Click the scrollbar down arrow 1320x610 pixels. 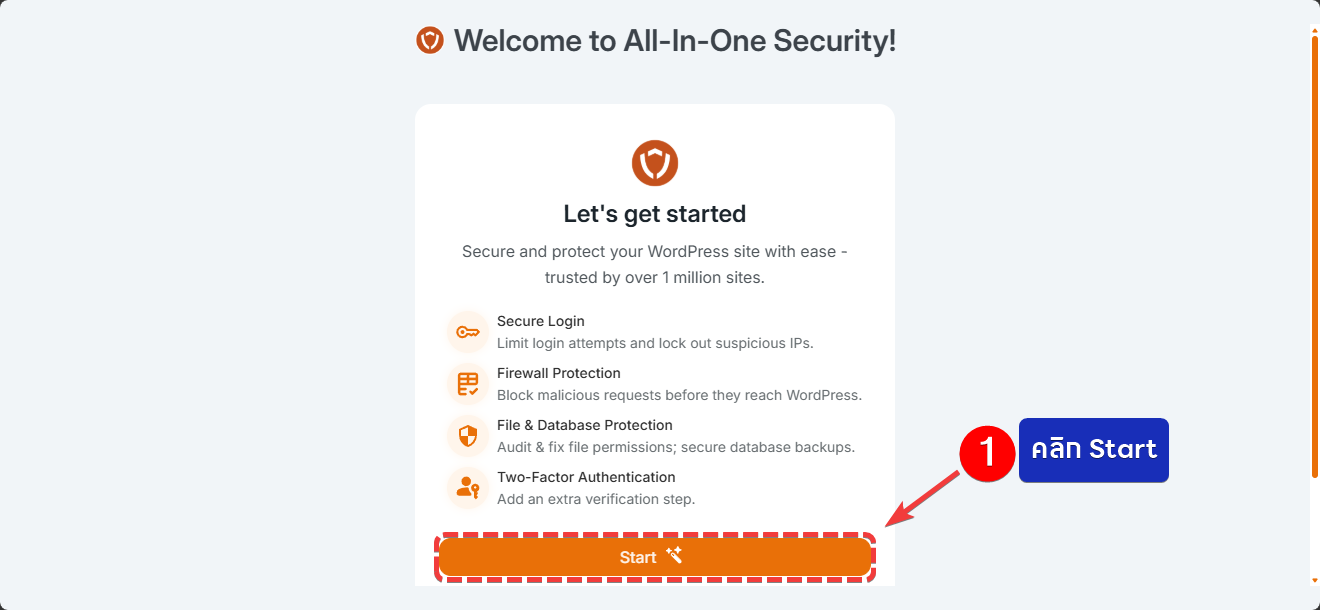1315,580
